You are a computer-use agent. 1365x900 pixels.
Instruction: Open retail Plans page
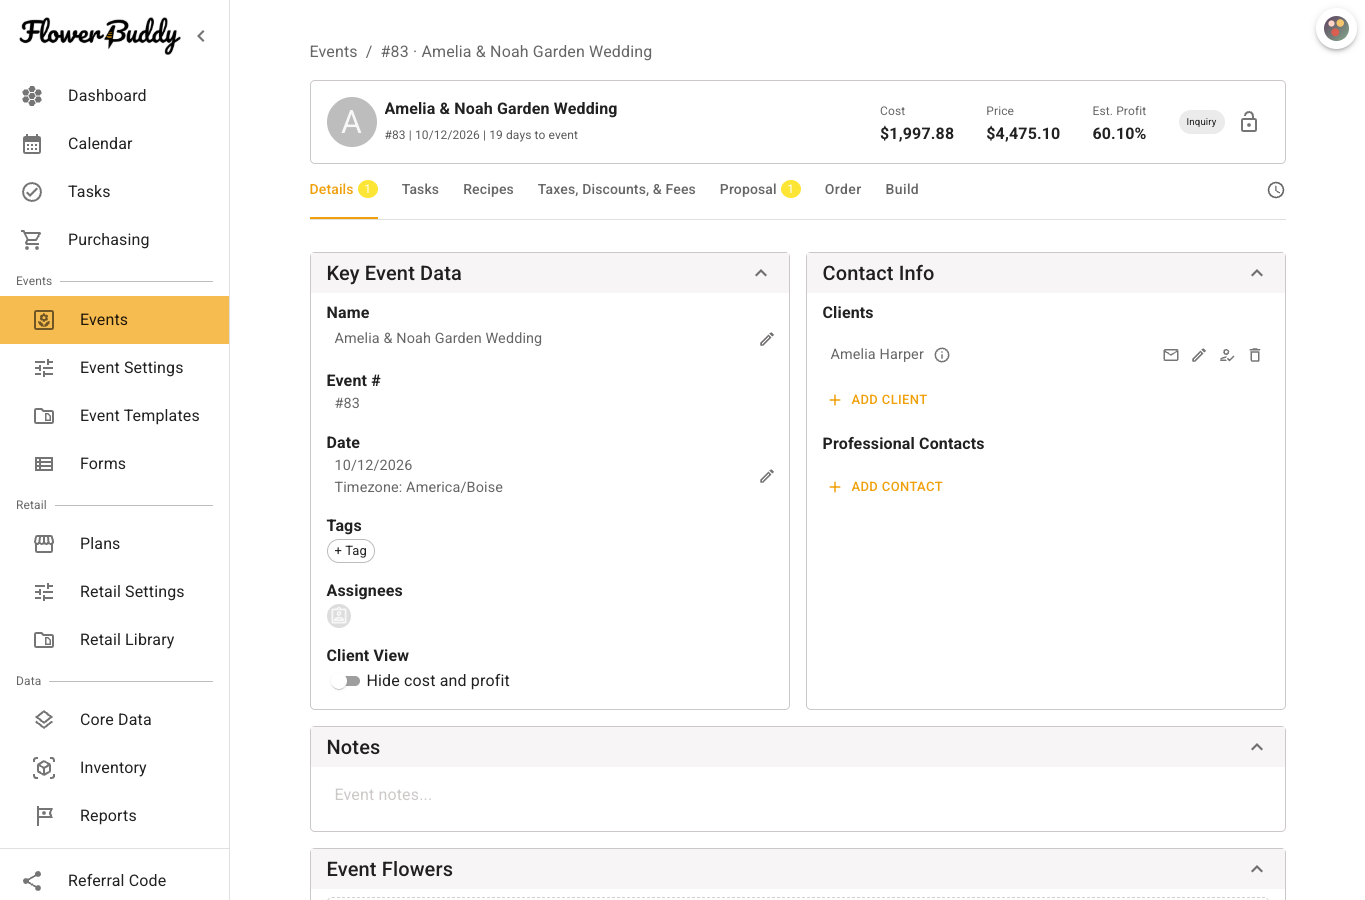pos(114,544)
